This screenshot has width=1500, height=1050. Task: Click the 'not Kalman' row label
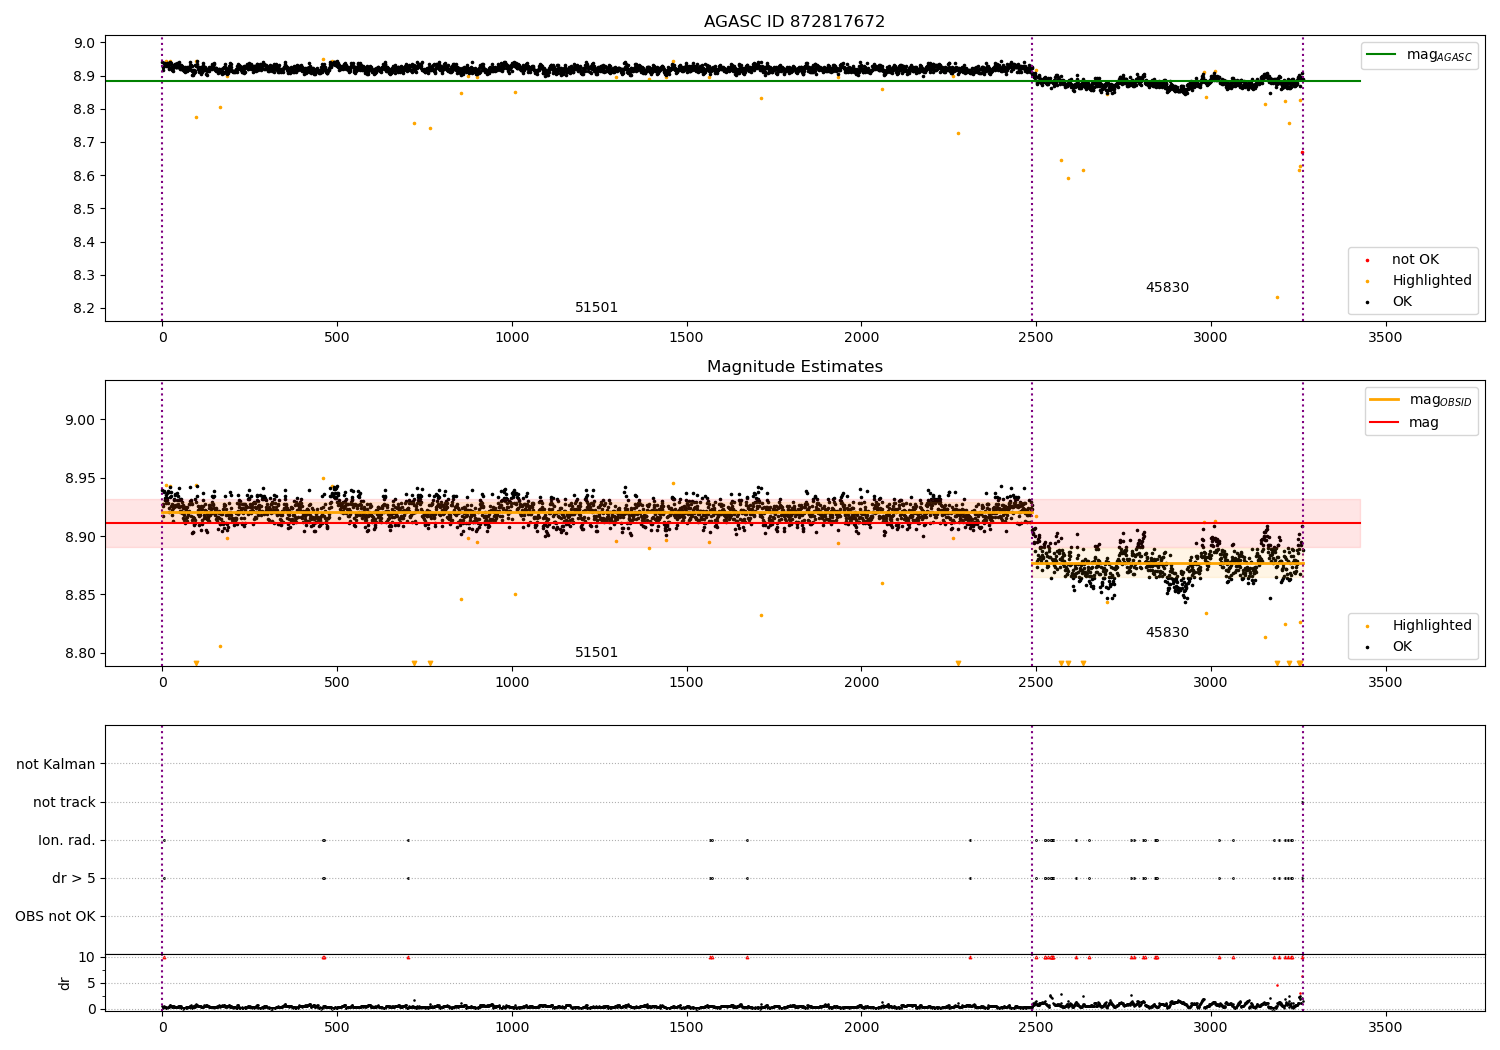(56, 764)
